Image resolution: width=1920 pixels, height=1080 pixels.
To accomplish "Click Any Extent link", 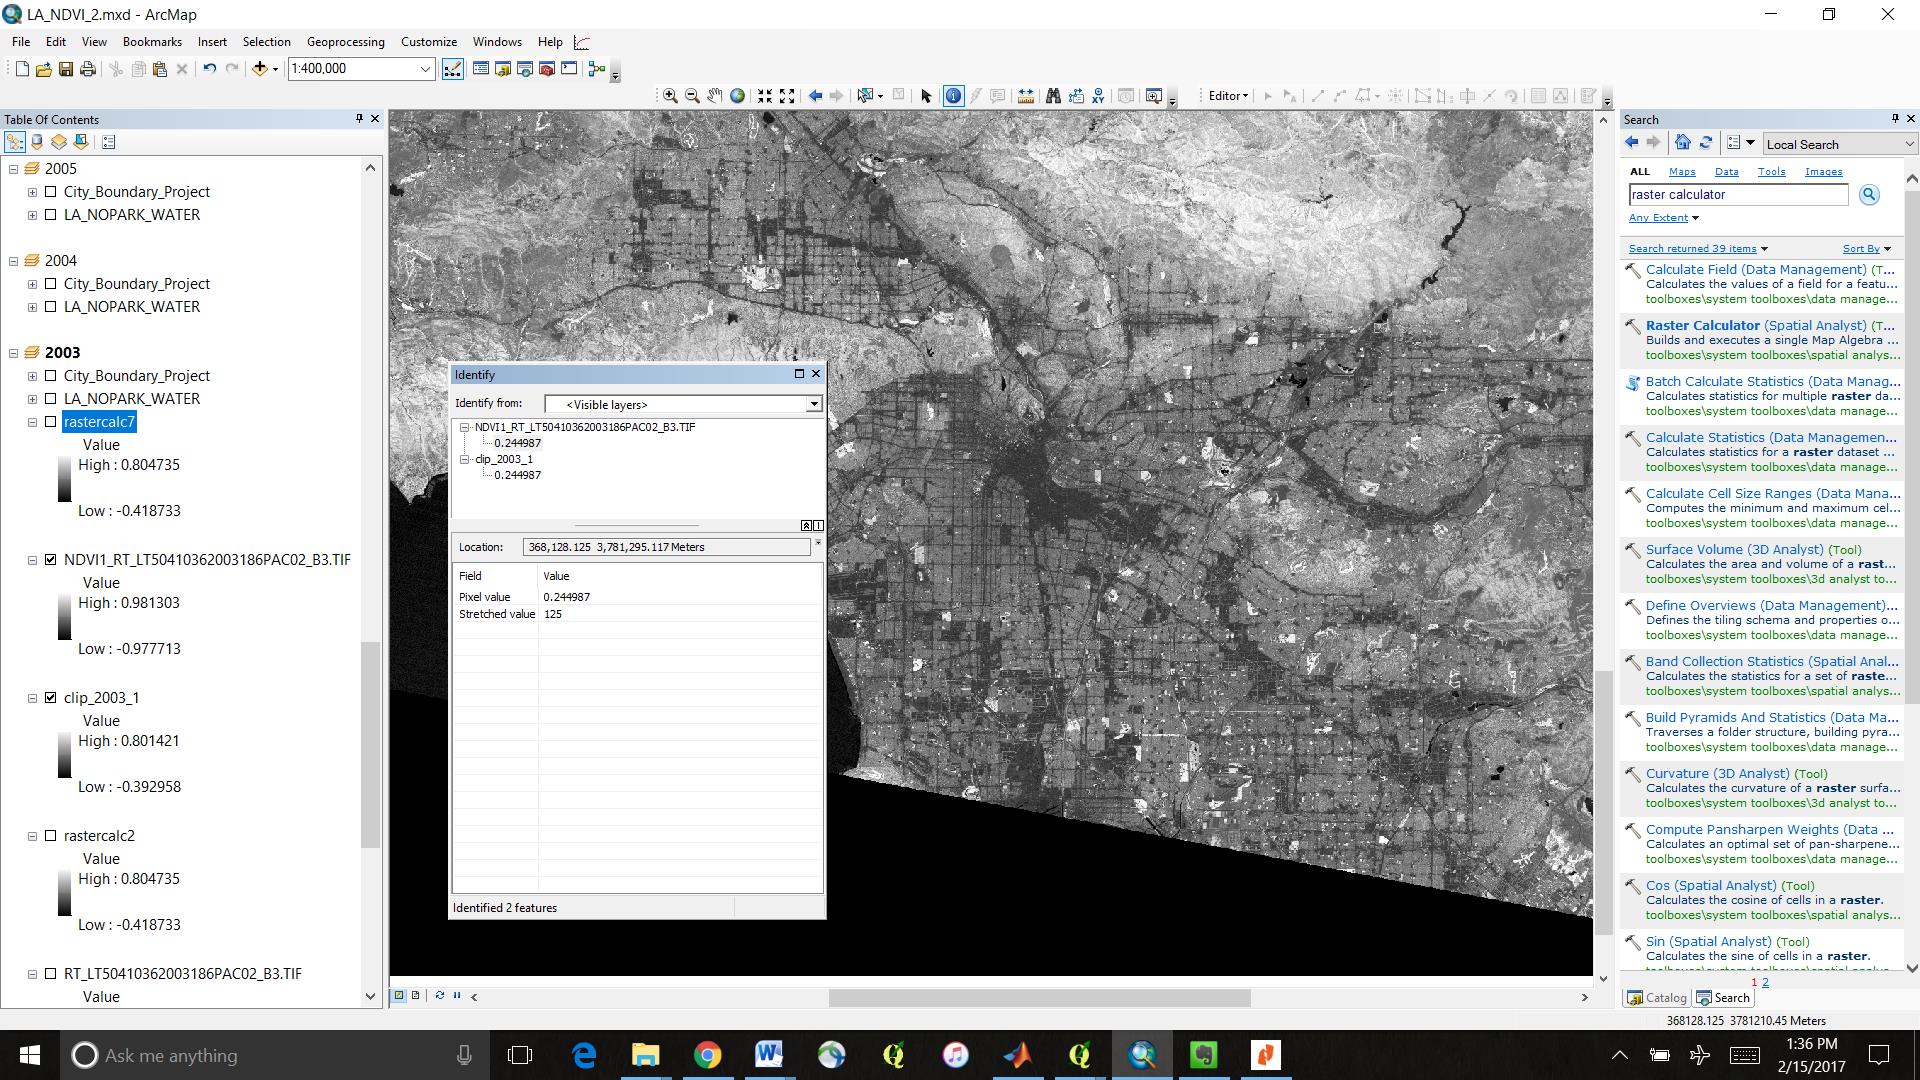I will coord(1658,218).
